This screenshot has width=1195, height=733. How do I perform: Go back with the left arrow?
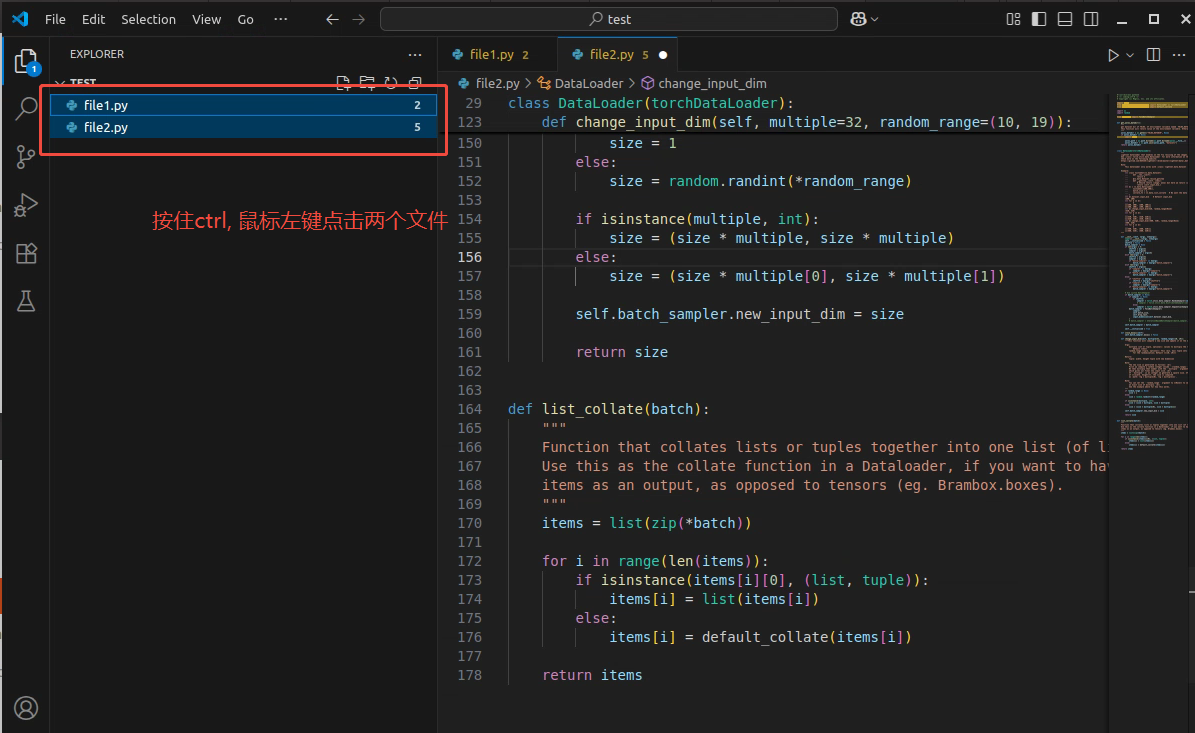tap(332, 19)
